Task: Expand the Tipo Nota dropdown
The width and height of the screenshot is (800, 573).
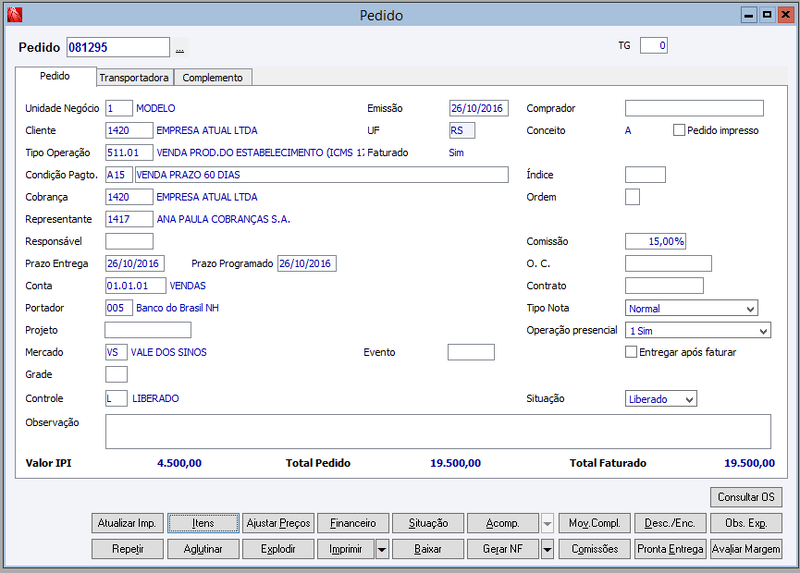Action: [691, 308]
